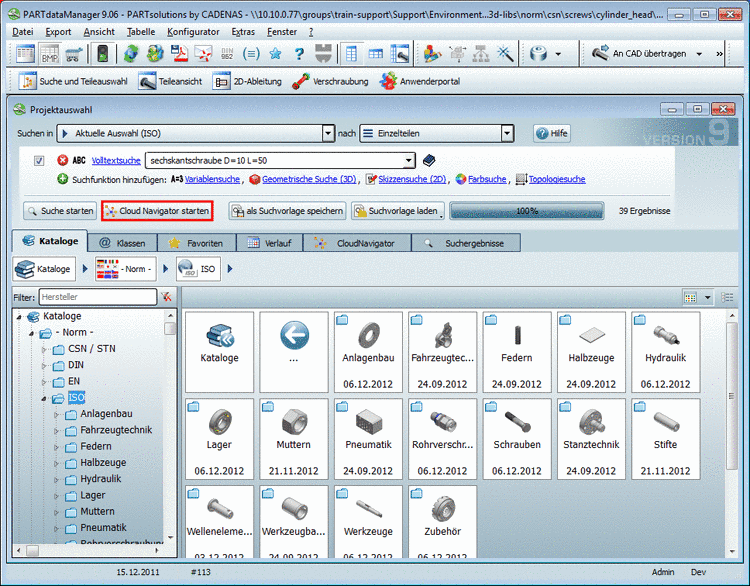Open Teileansicht view
This screenshot has height=586, width=750.
pos(170,81)
